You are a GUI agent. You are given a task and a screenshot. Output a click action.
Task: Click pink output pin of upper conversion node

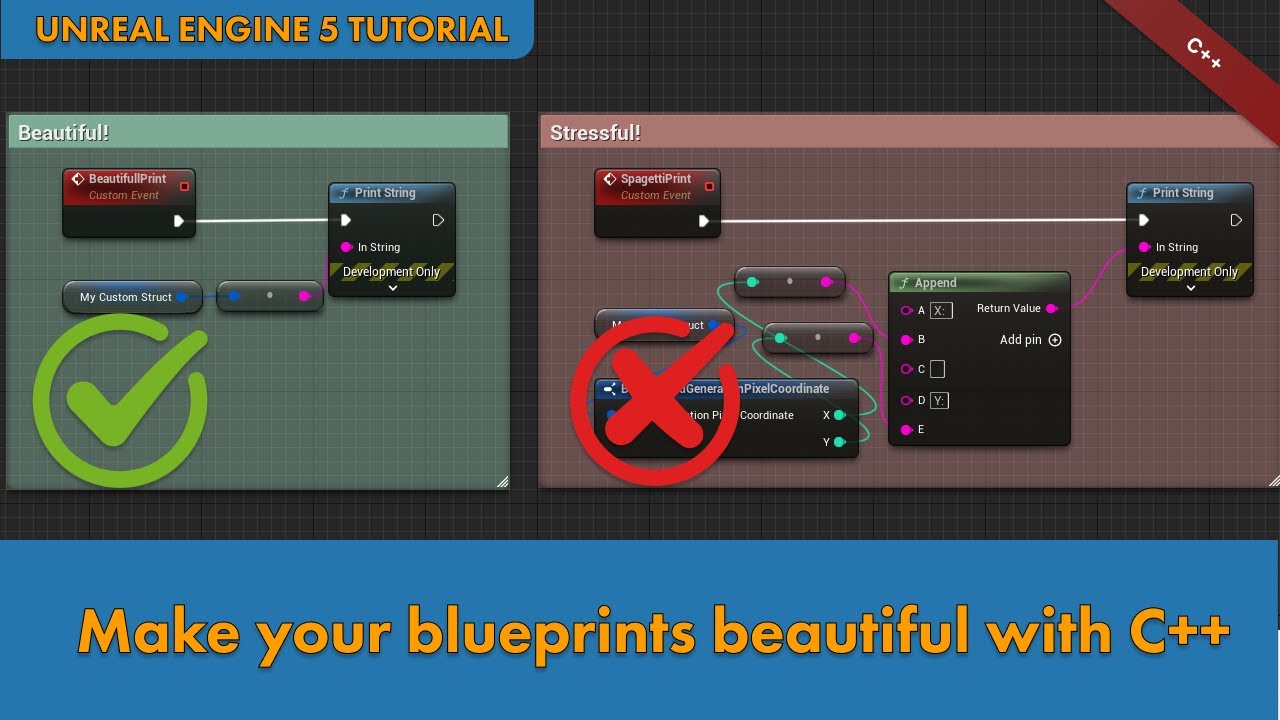click(x=827, y=282)
